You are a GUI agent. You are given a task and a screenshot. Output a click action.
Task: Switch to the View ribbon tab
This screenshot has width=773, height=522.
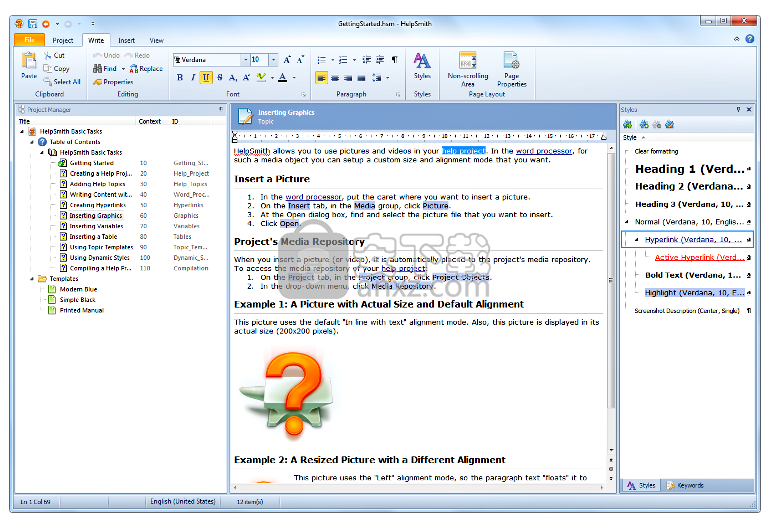[x=156, y=40]
